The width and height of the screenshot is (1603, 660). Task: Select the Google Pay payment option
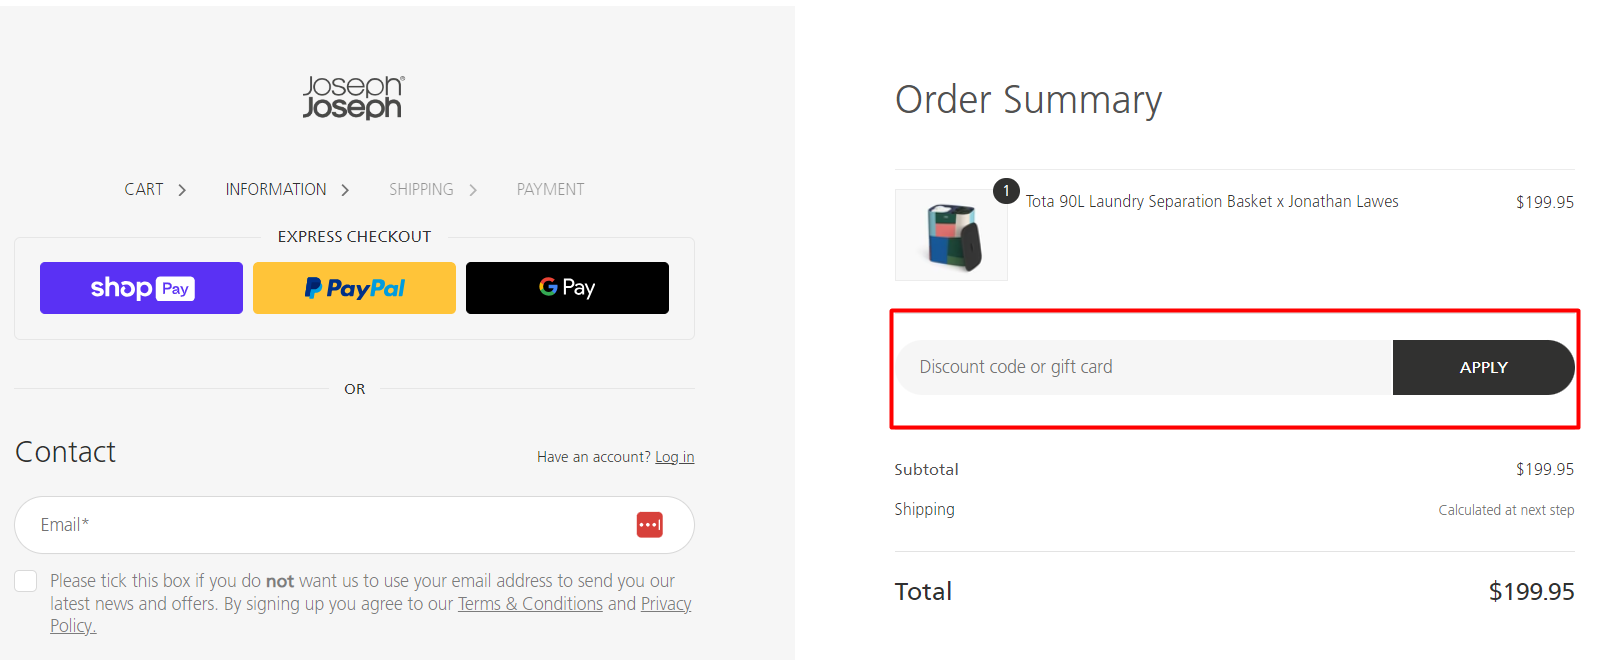(566, 287)
